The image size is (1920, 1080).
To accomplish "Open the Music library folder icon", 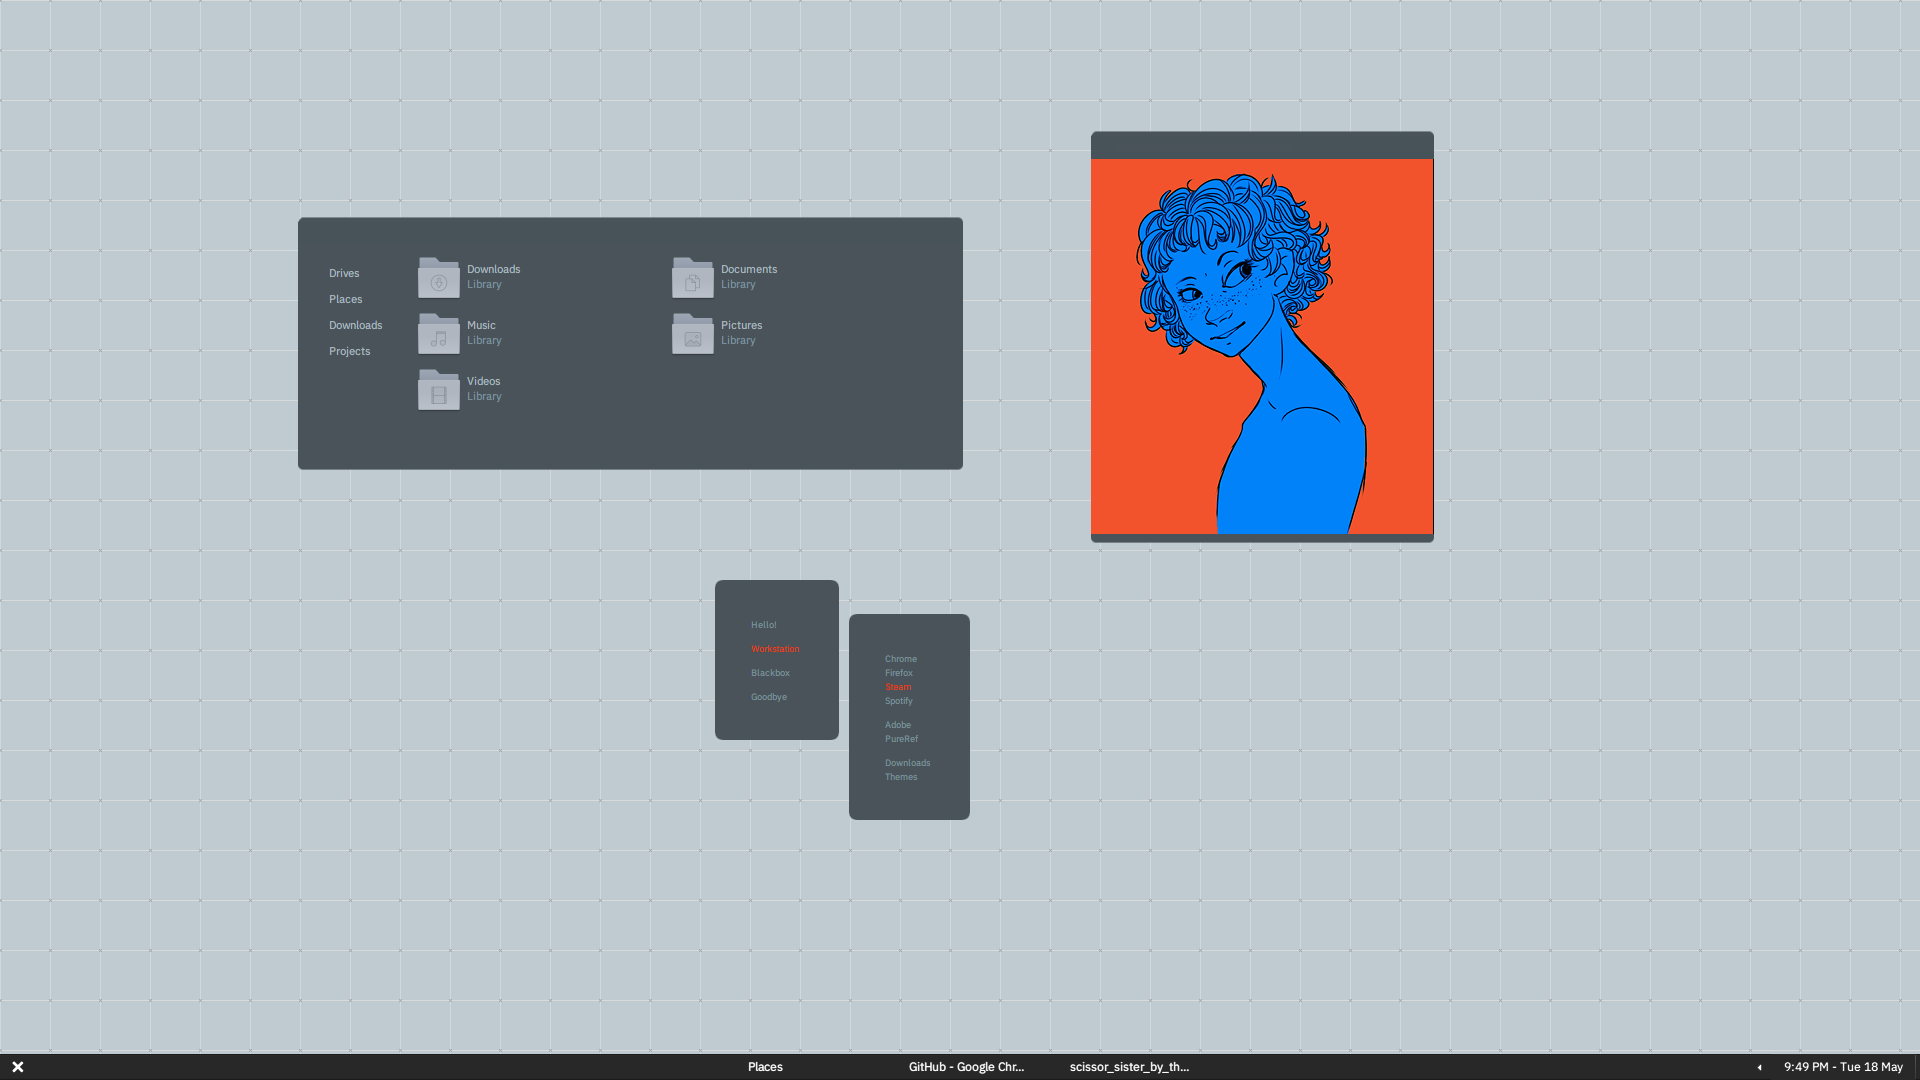I will pos(439,333).
